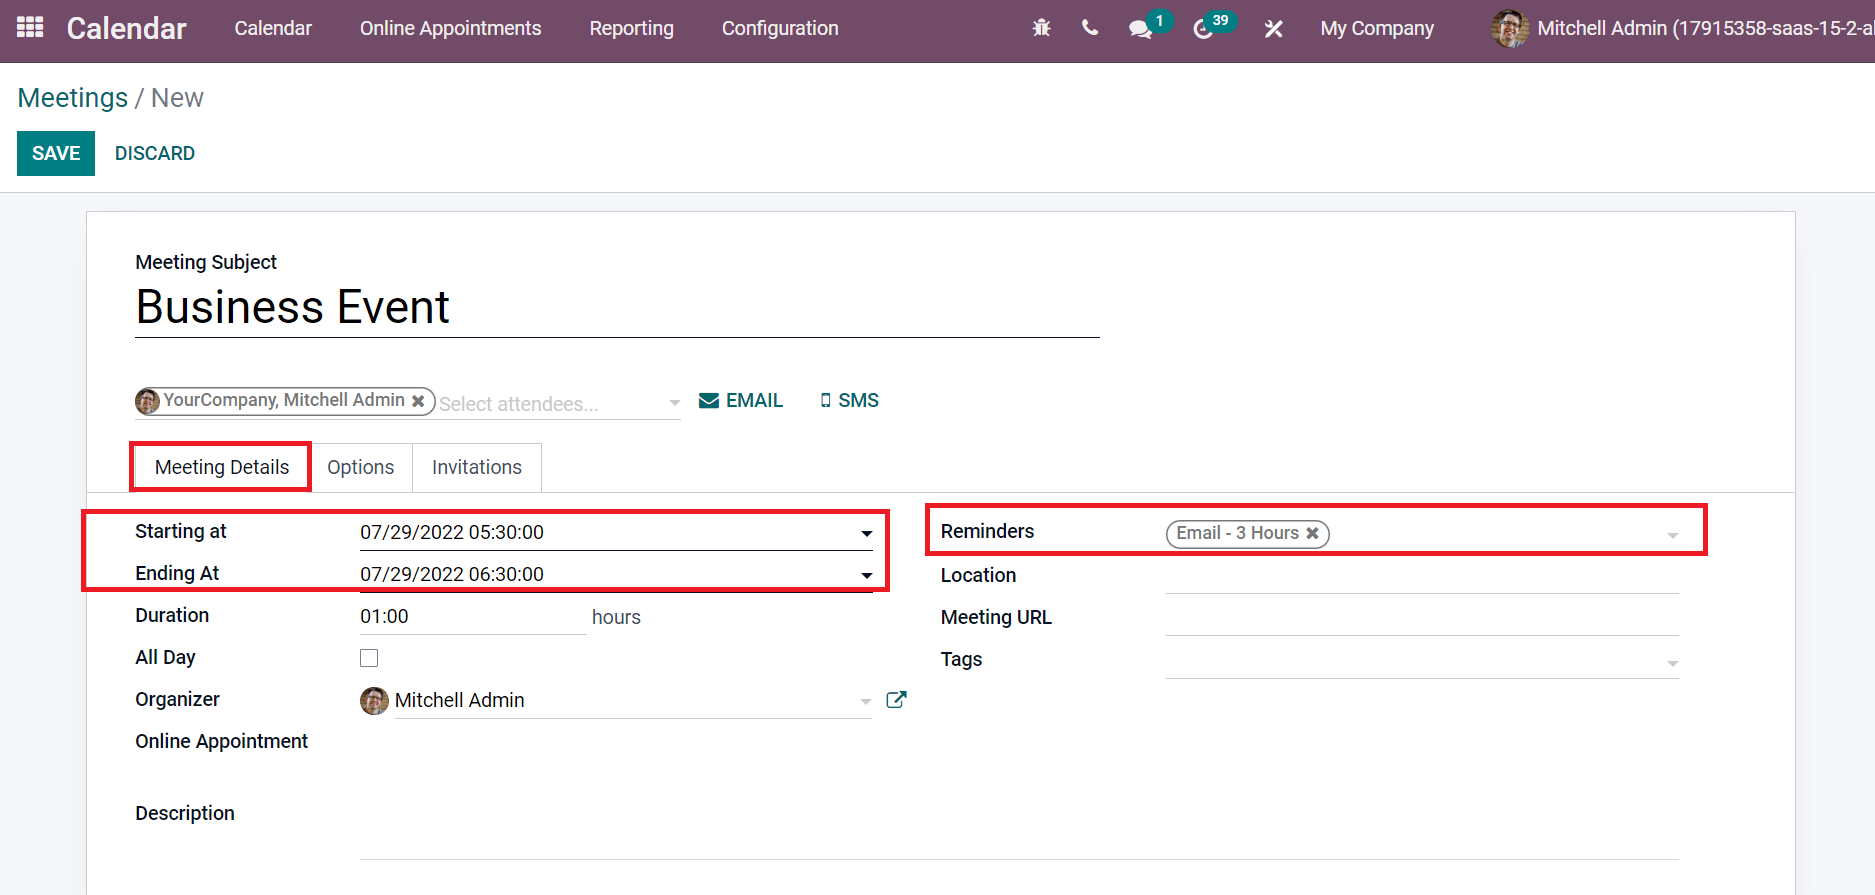
Task: Click the EMAIL envelope button
Action: coord(740,400)
